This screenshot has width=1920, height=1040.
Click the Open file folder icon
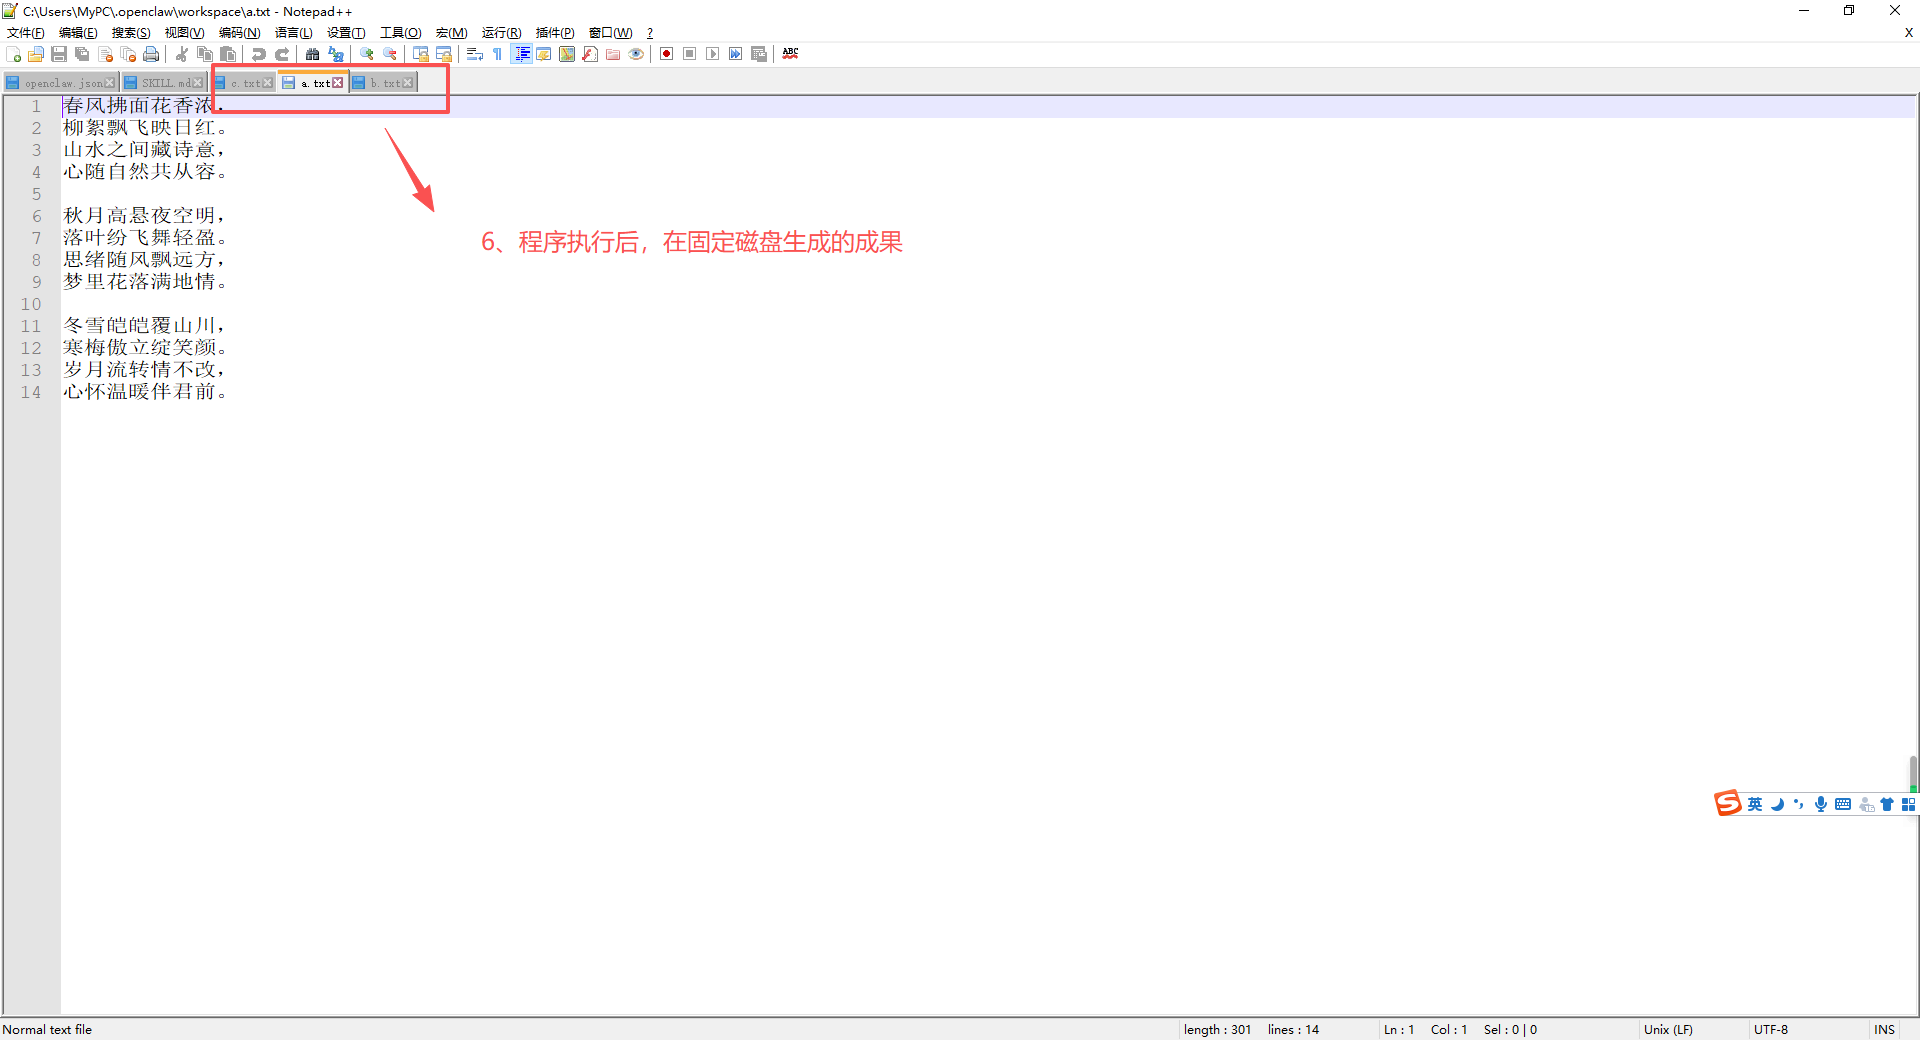36,54
